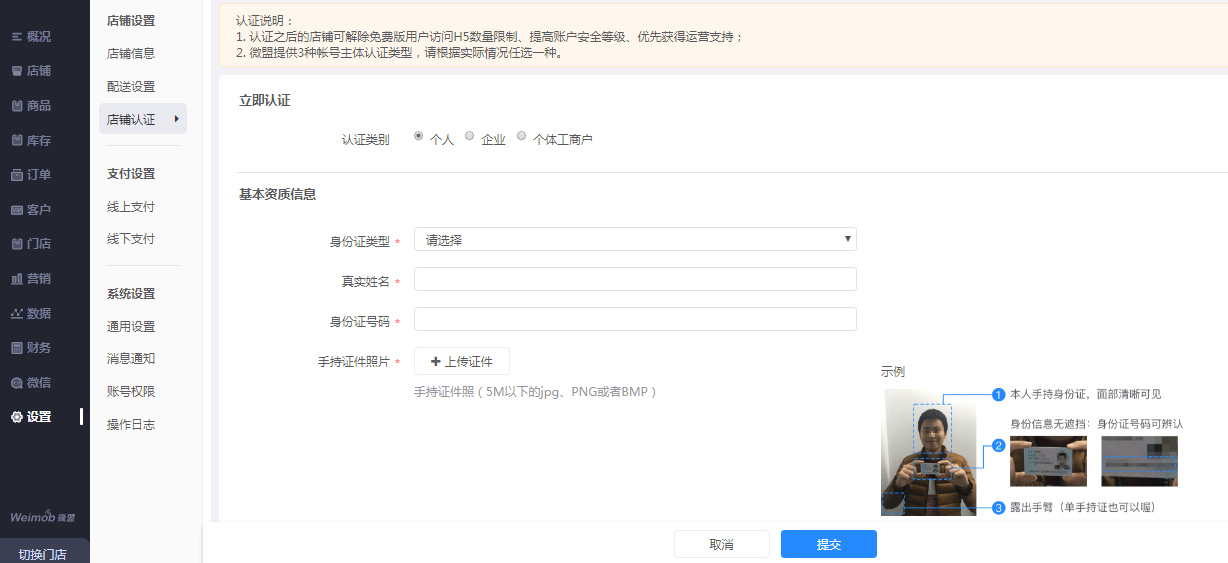Go to 店铺信息 menu item
The image size is (1228, 563).
[131, 54]
